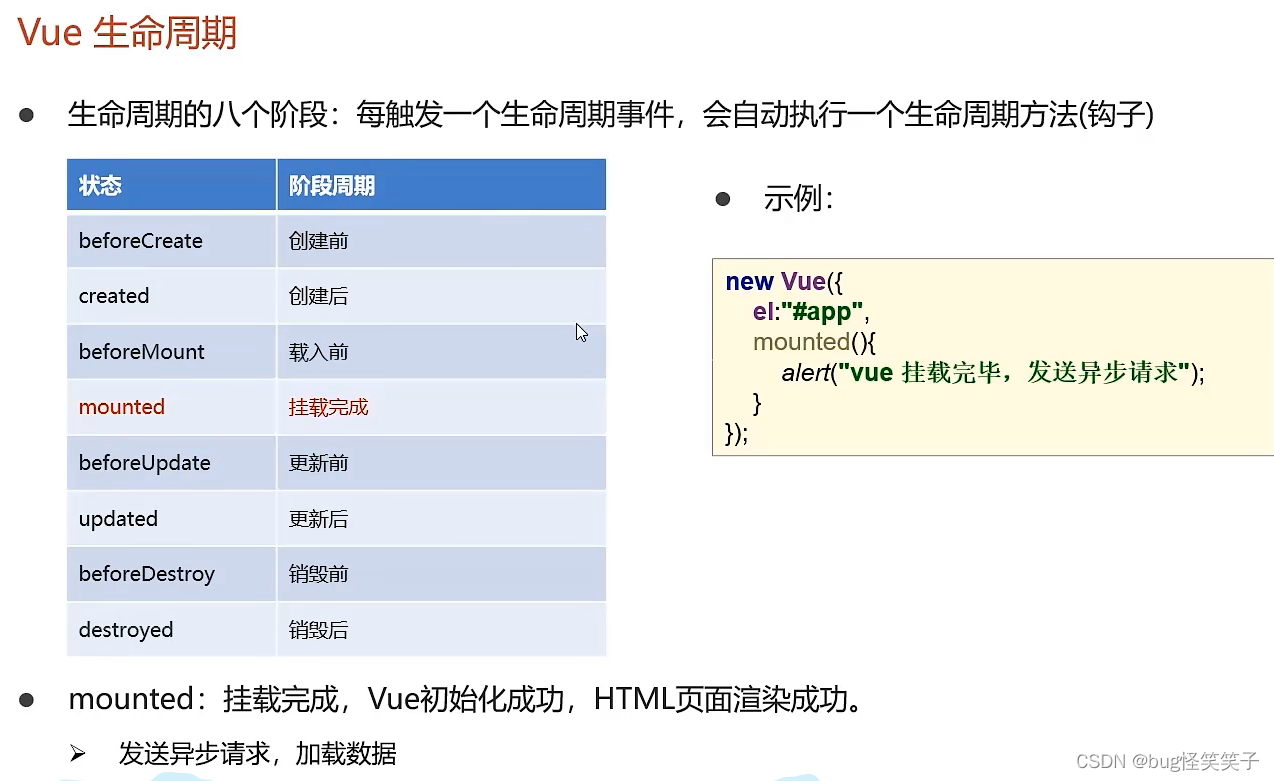Screen dimensions: 1274x781
Task: Click the red '挂载完成' table cell
Action: pos(441,407)
